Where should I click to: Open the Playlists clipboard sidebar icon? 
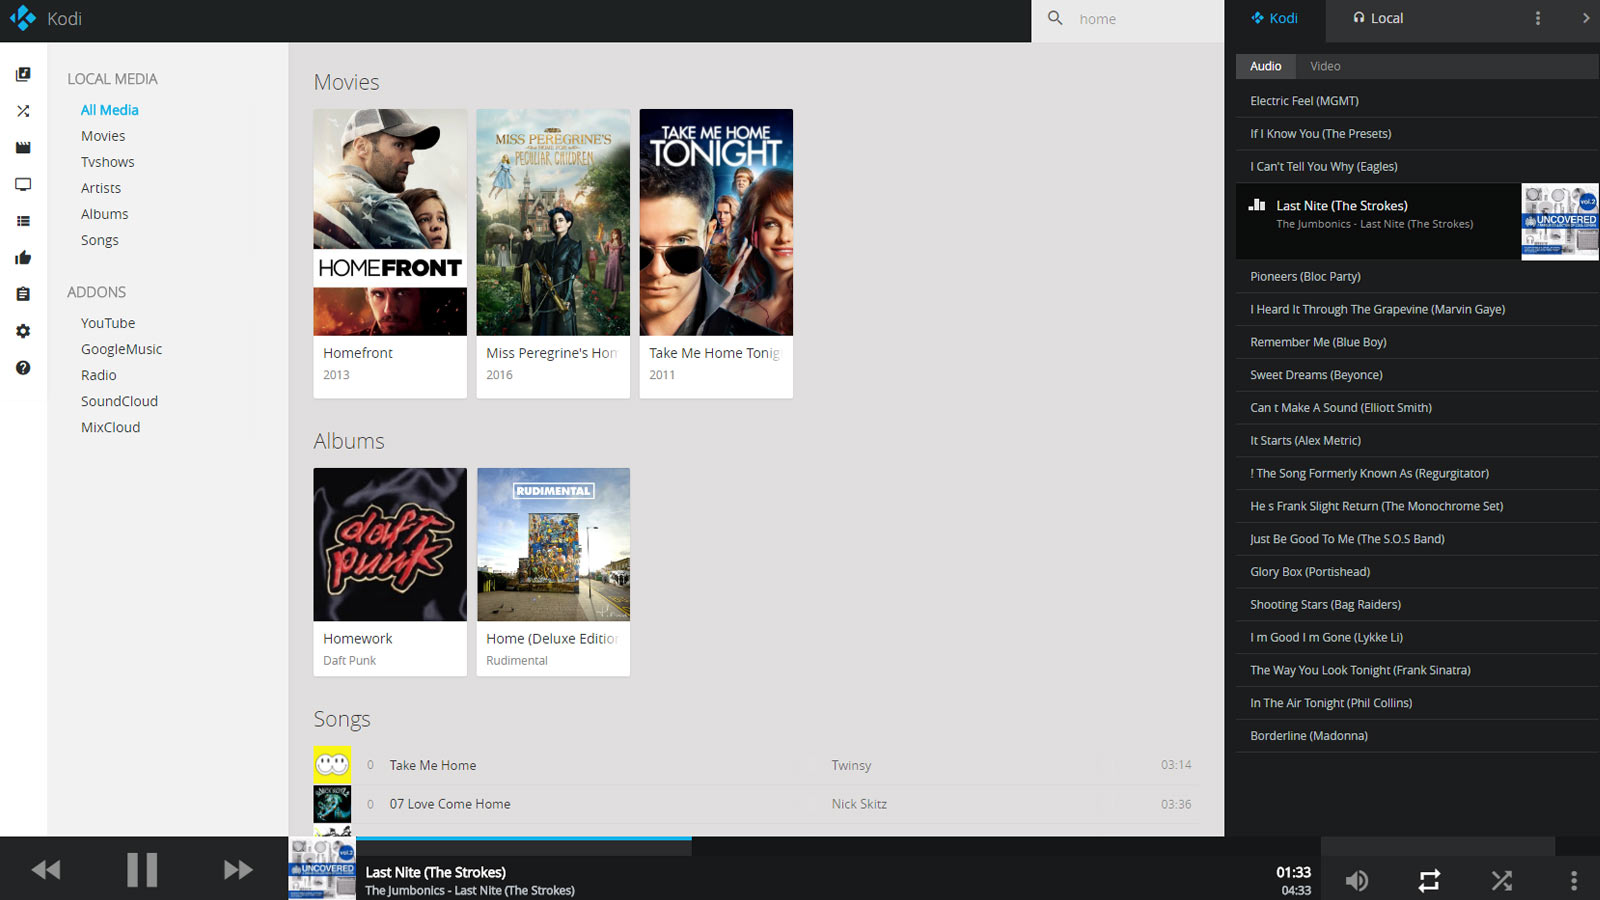tap(23, 294)
